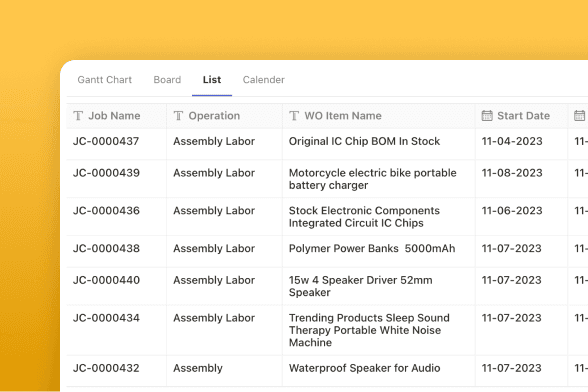This screenshot has width=588, height=392.
Task: Click the Waterproof Speaker for Audio item
Action: click(x=364, y=368)
